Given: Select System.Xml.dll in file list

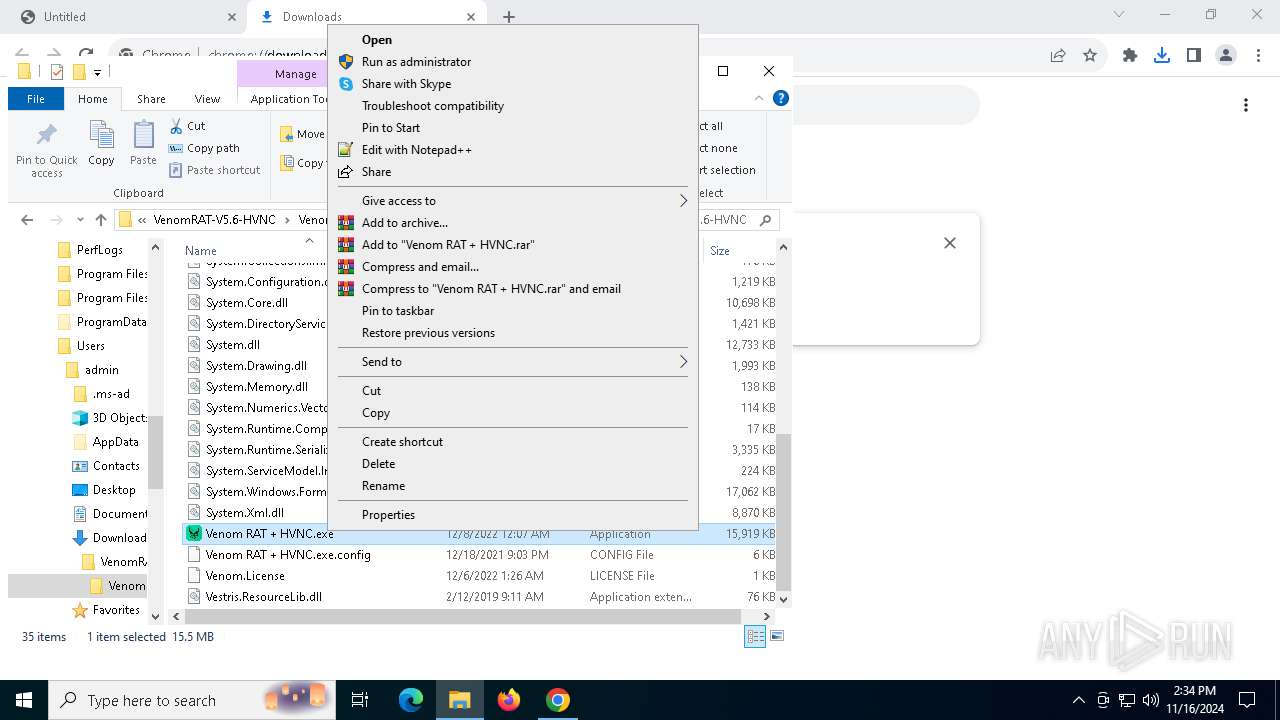Looking at the screenshot, I should tap(245, 513).
